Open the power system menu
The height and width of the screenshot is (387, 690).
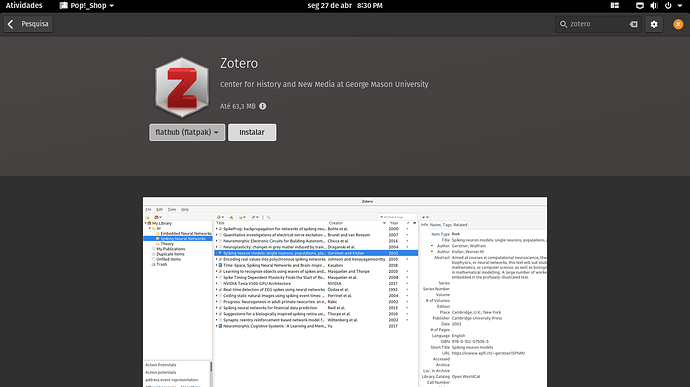coord(668,5)
